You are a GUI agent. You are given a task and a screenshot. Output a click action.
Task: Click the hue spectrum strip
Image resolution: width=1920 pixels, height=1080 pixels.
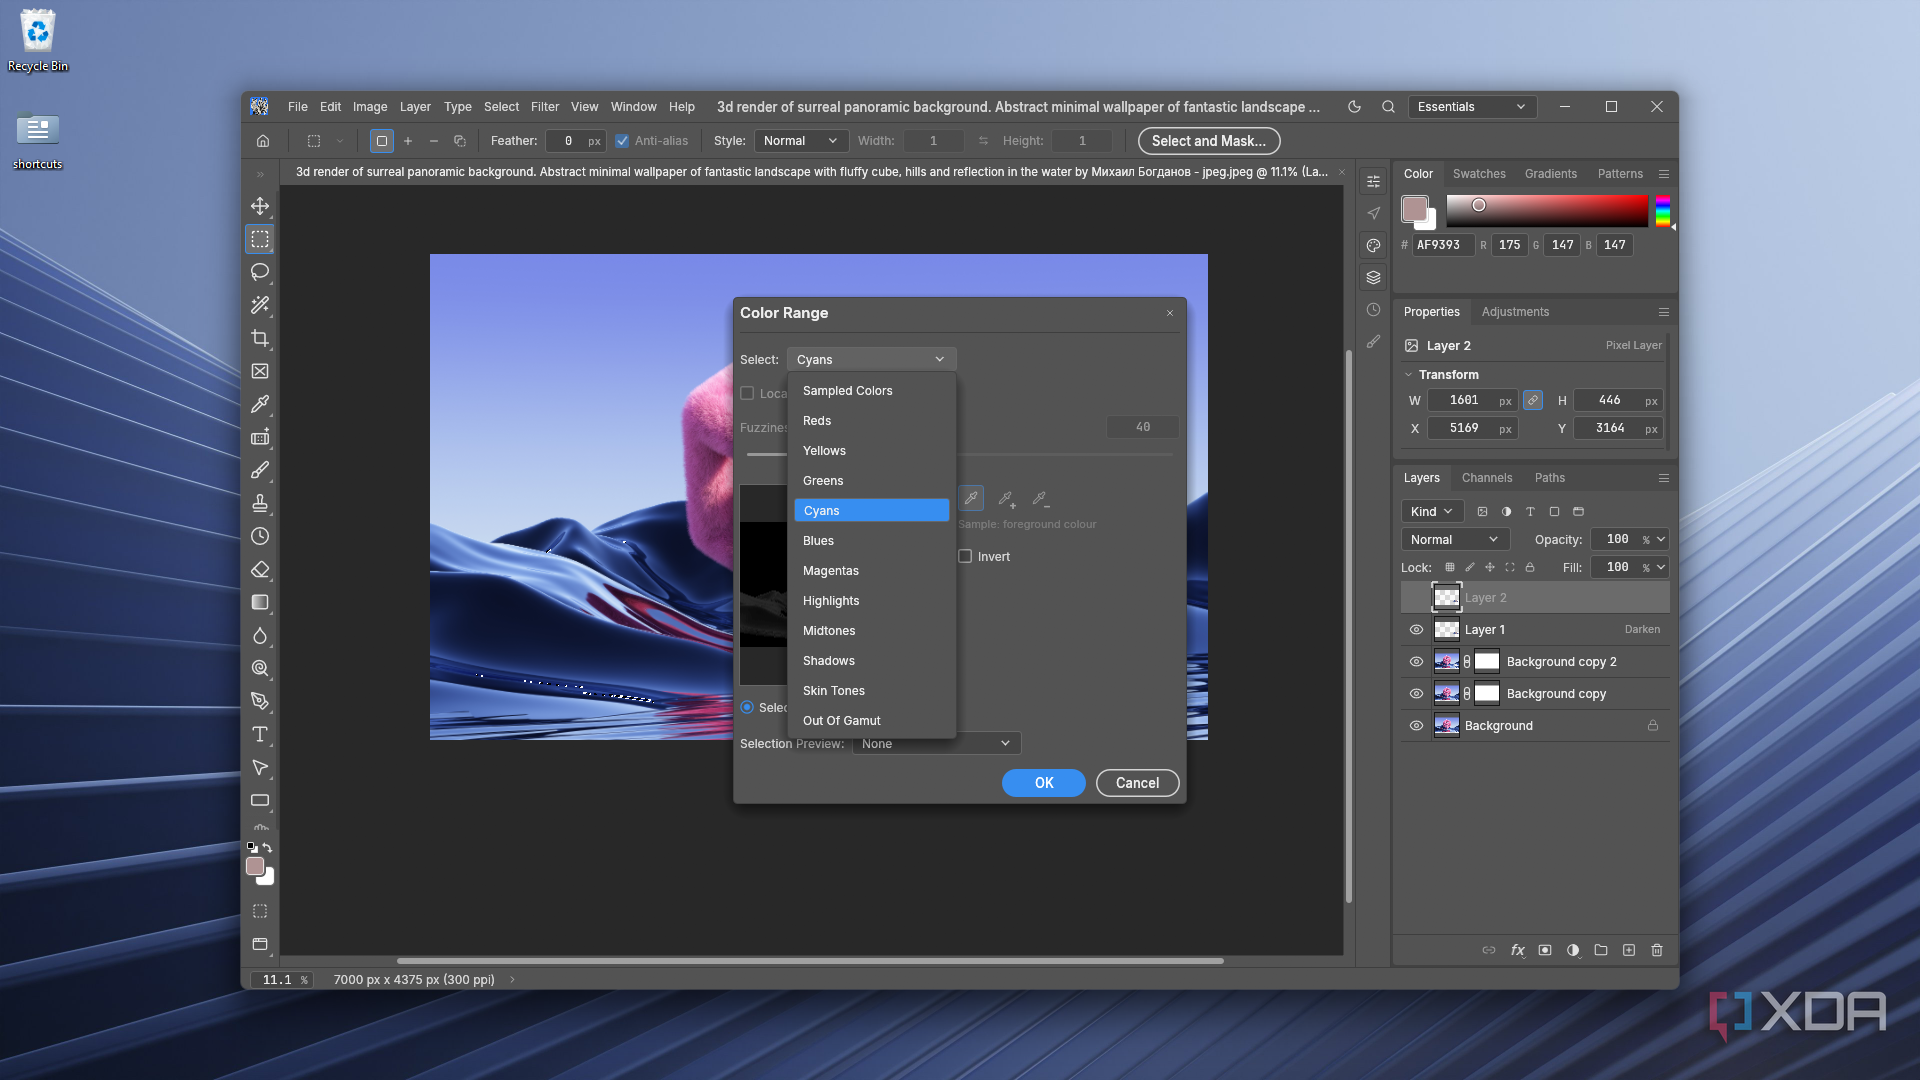[1662, 211]
